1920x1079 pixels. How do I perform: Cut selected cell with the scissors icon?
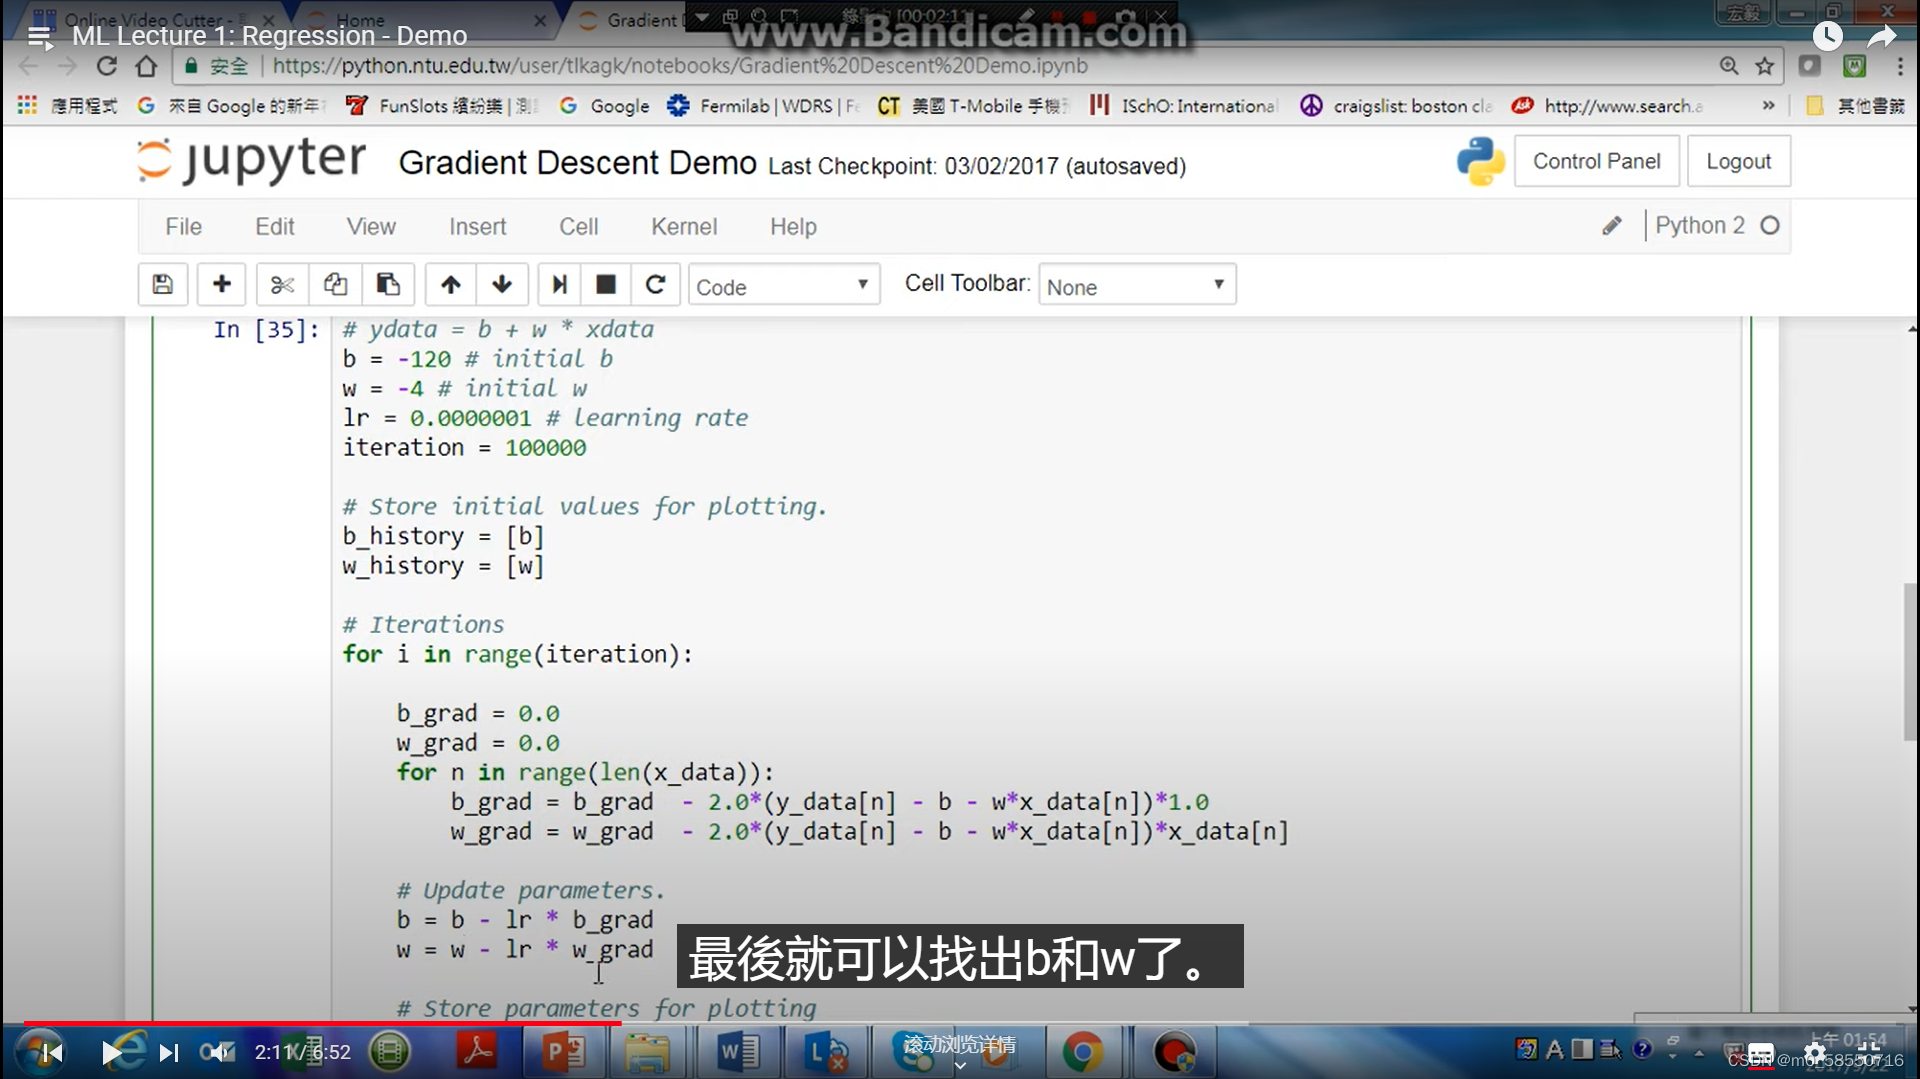pos(283,285)
